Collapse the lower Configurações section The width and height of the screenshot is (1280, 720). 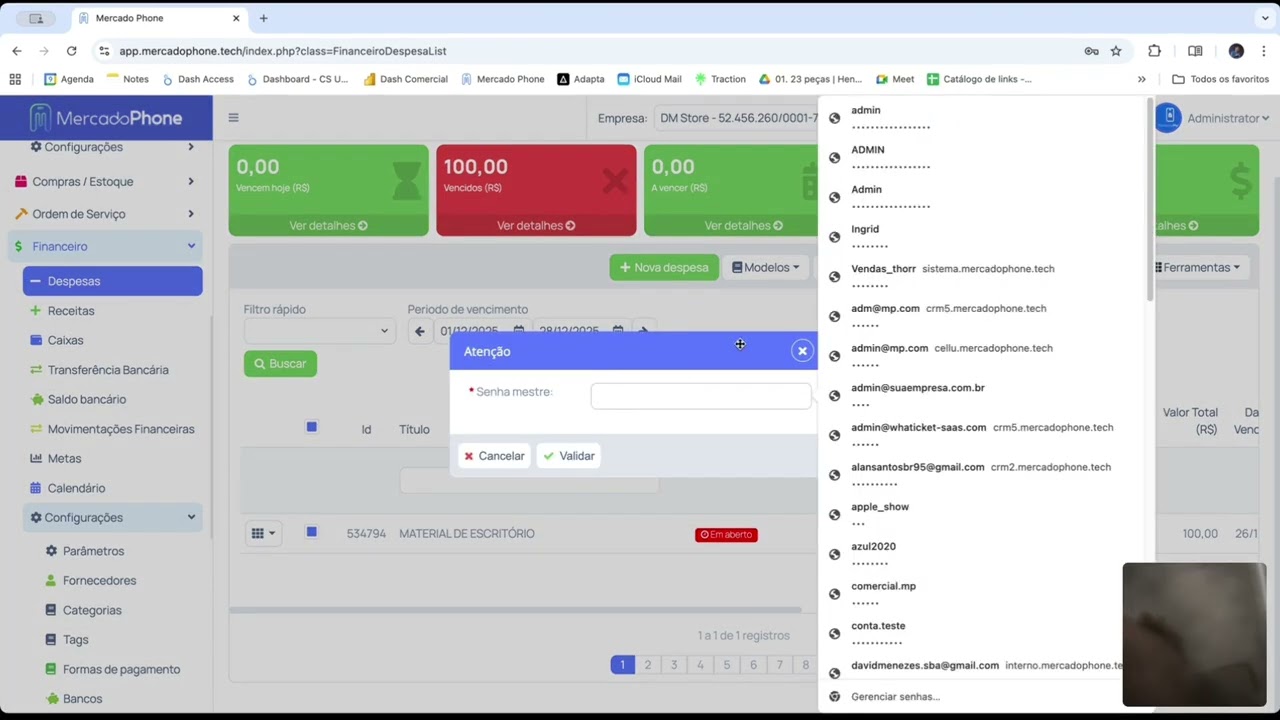(113, 518)
